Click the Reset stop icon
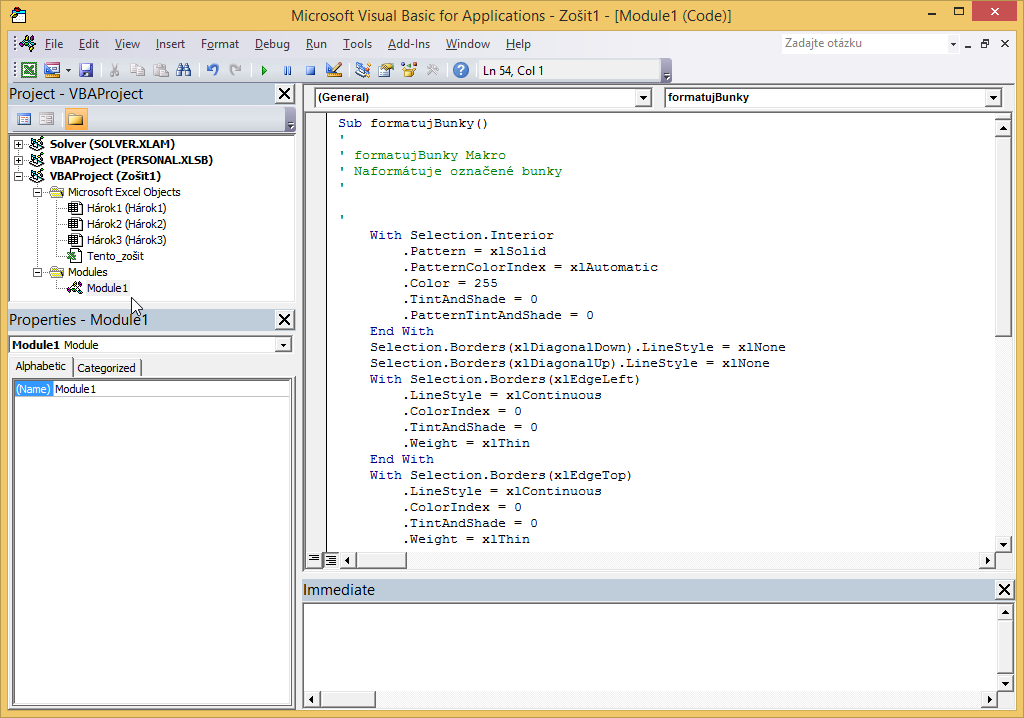The height and width of the screenshot is (718, 1024). point(311,70)
